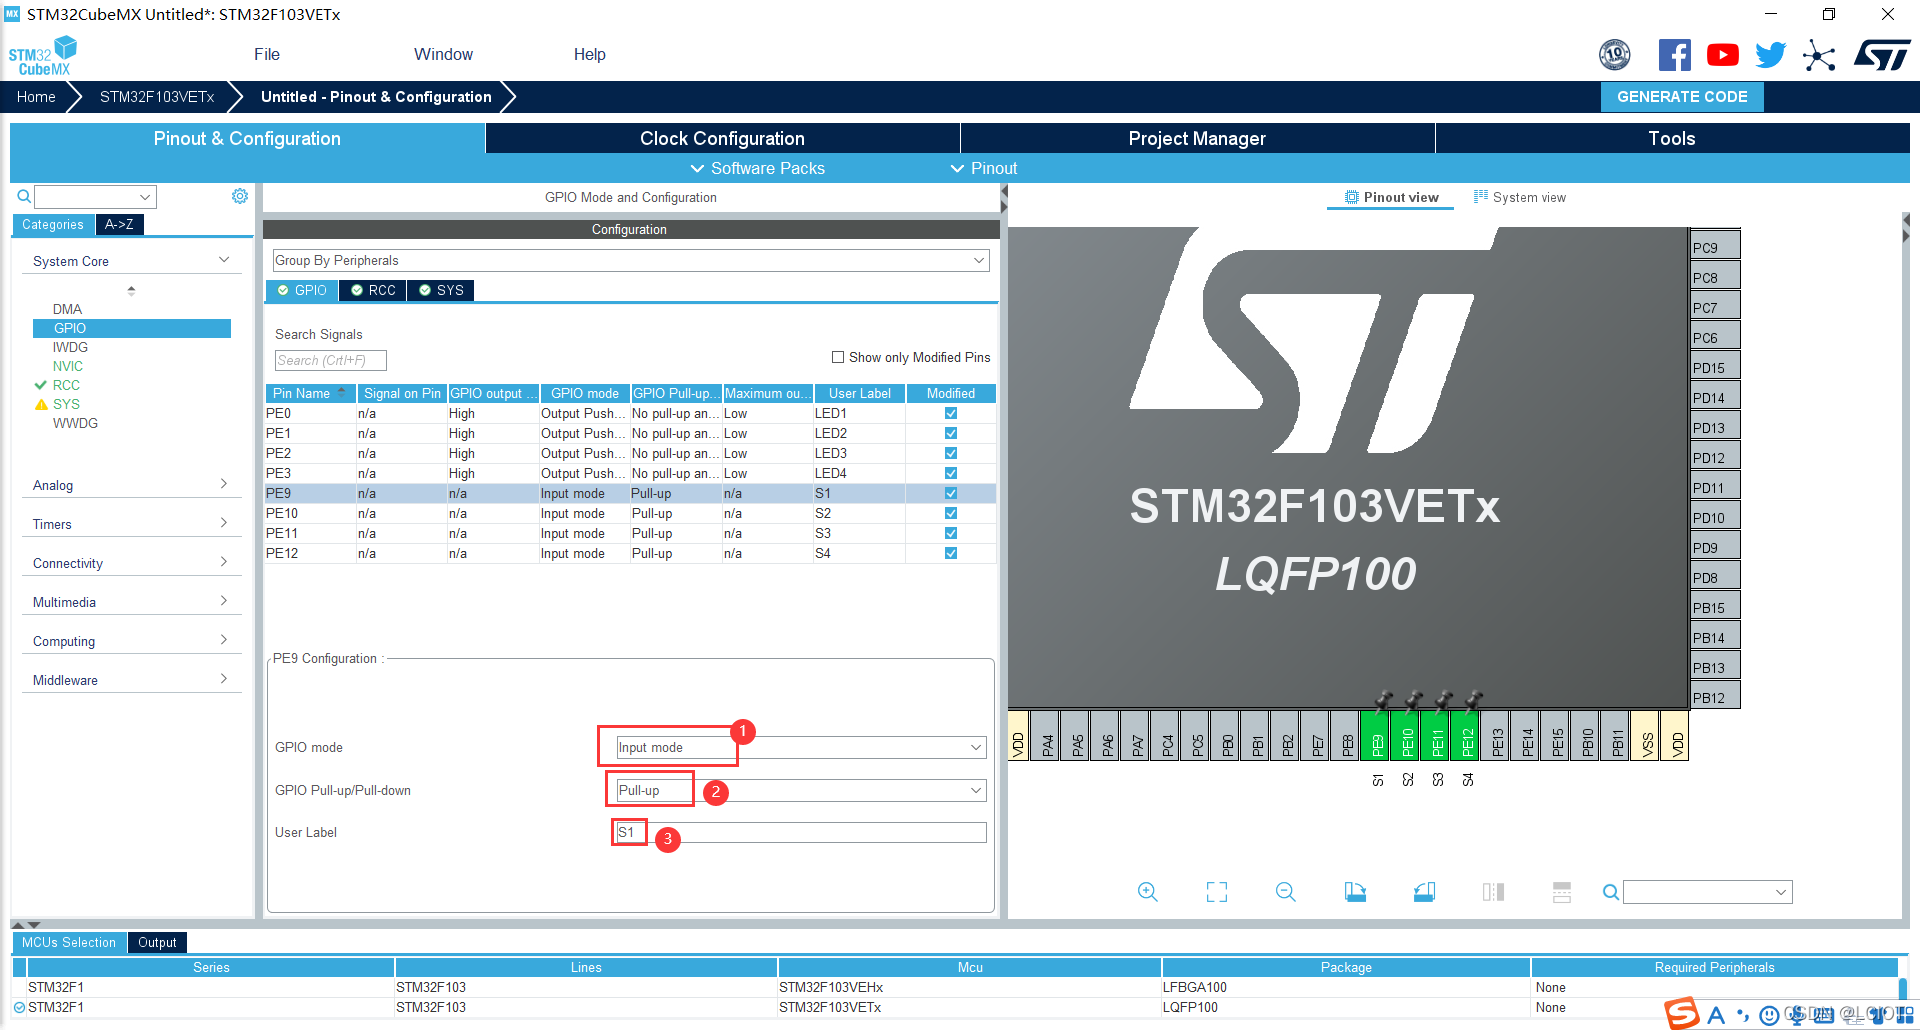This screenshot has height=1030, width=1920.
Task: Collapse the System Core category
Action: coord(131,261)
